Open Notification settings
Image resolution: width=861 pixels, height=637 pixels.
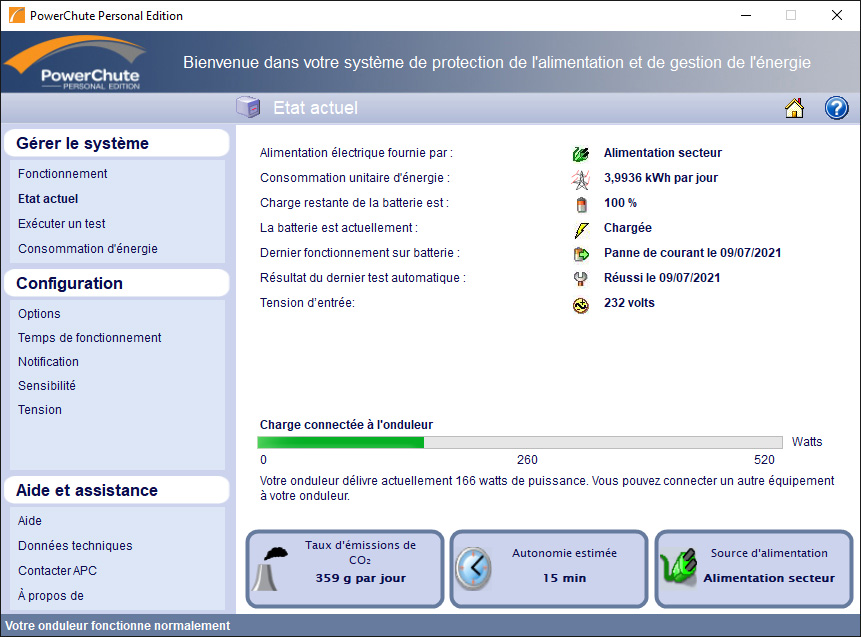pyautogui.click(x=48, y=362)
